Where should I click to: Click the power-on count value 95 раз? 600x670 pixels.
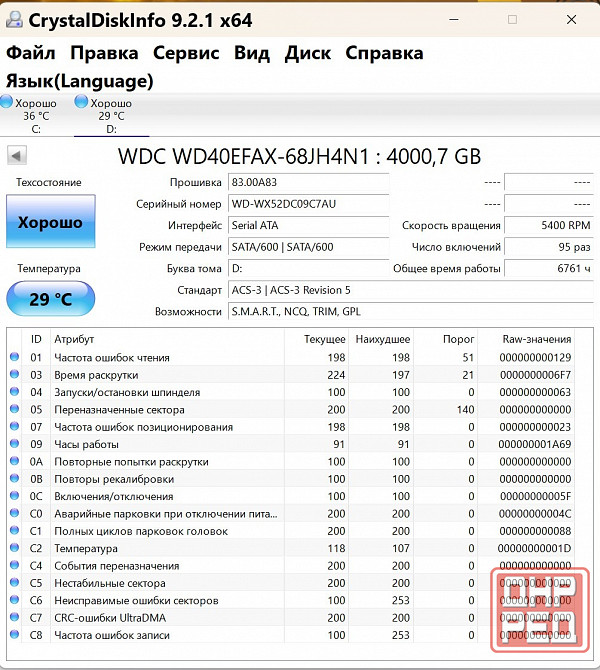(549, 247)
